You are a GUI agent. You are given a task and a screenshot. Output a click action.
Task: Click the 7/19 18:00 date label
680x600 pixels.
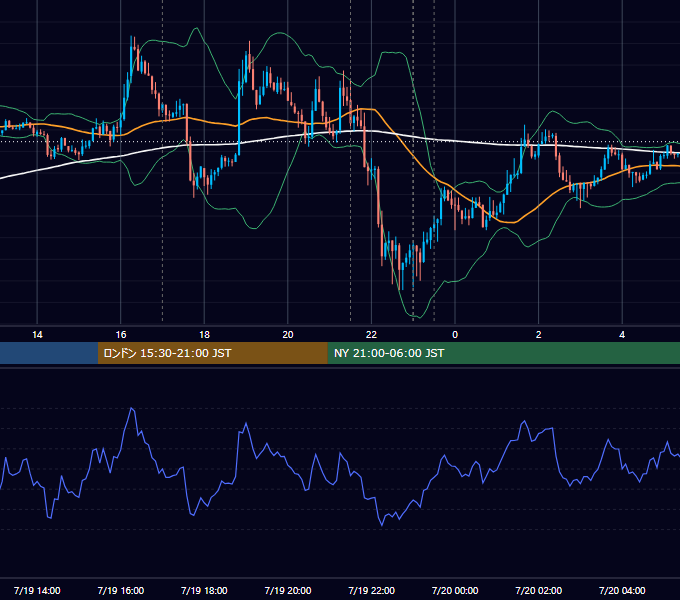pyautogui.click(x=204, y=590)
